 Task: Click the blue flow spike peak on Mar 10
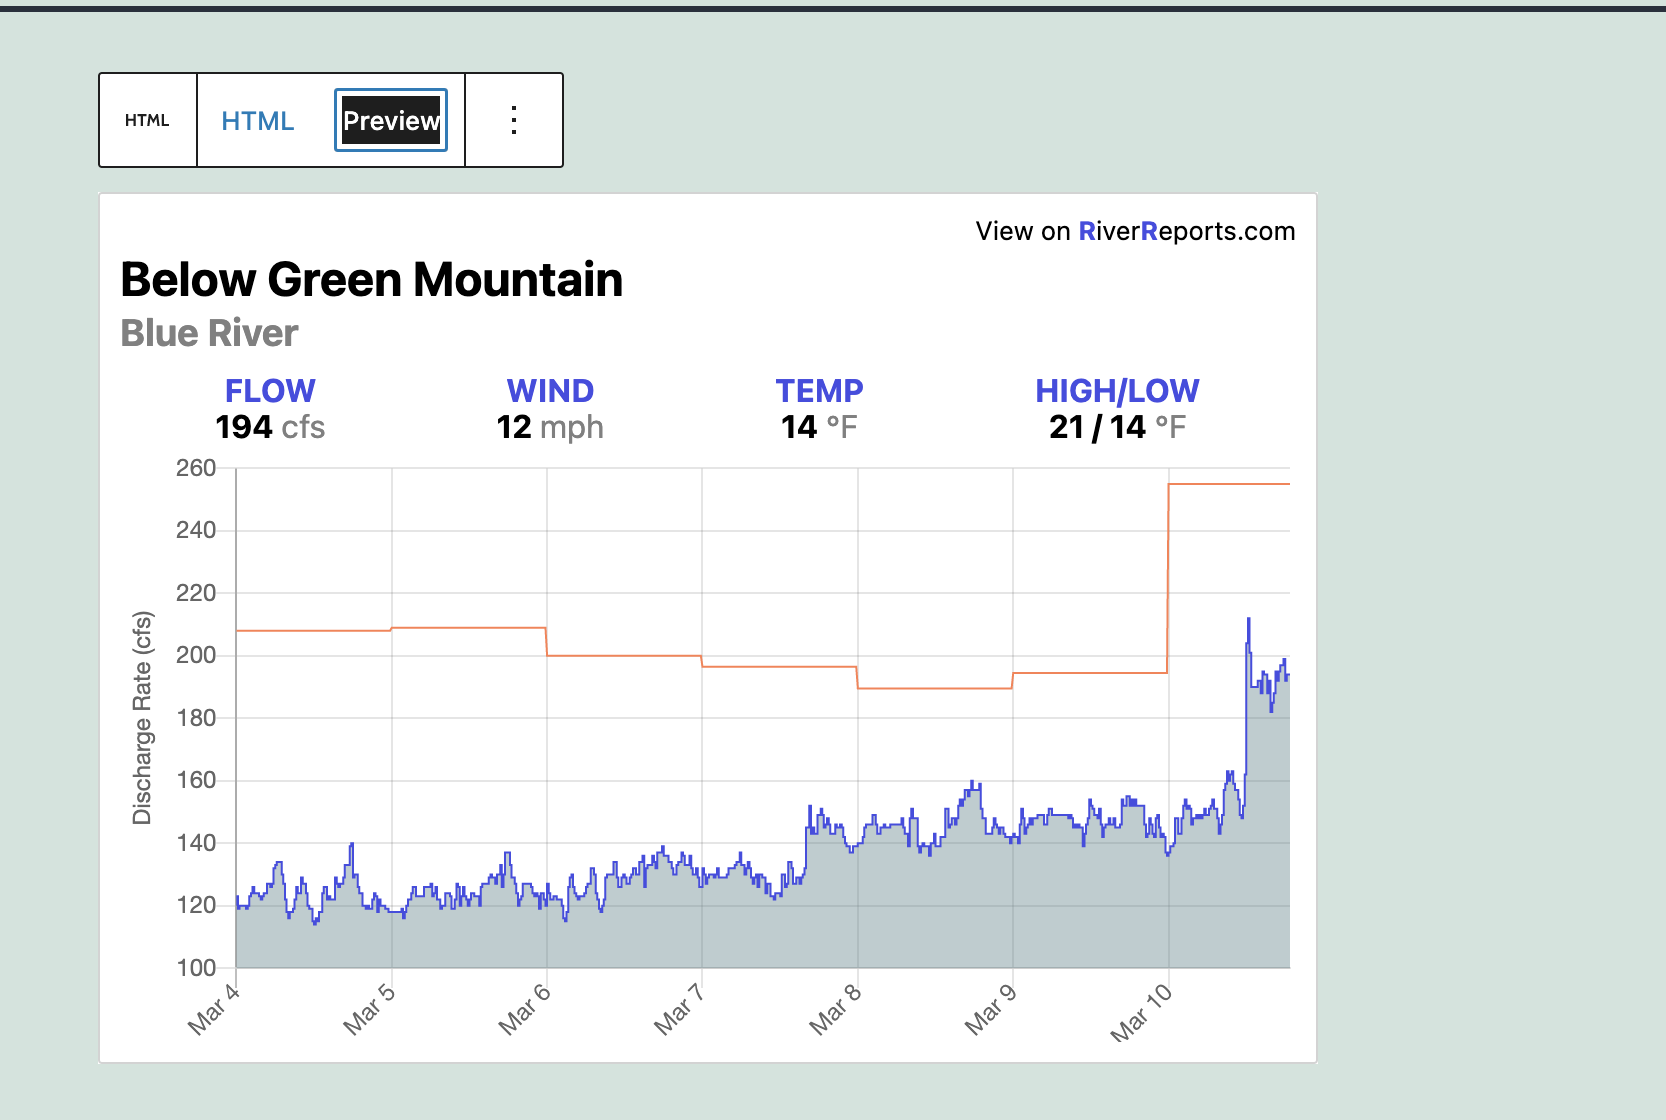pyautogui.click(x=1248, y=620)
